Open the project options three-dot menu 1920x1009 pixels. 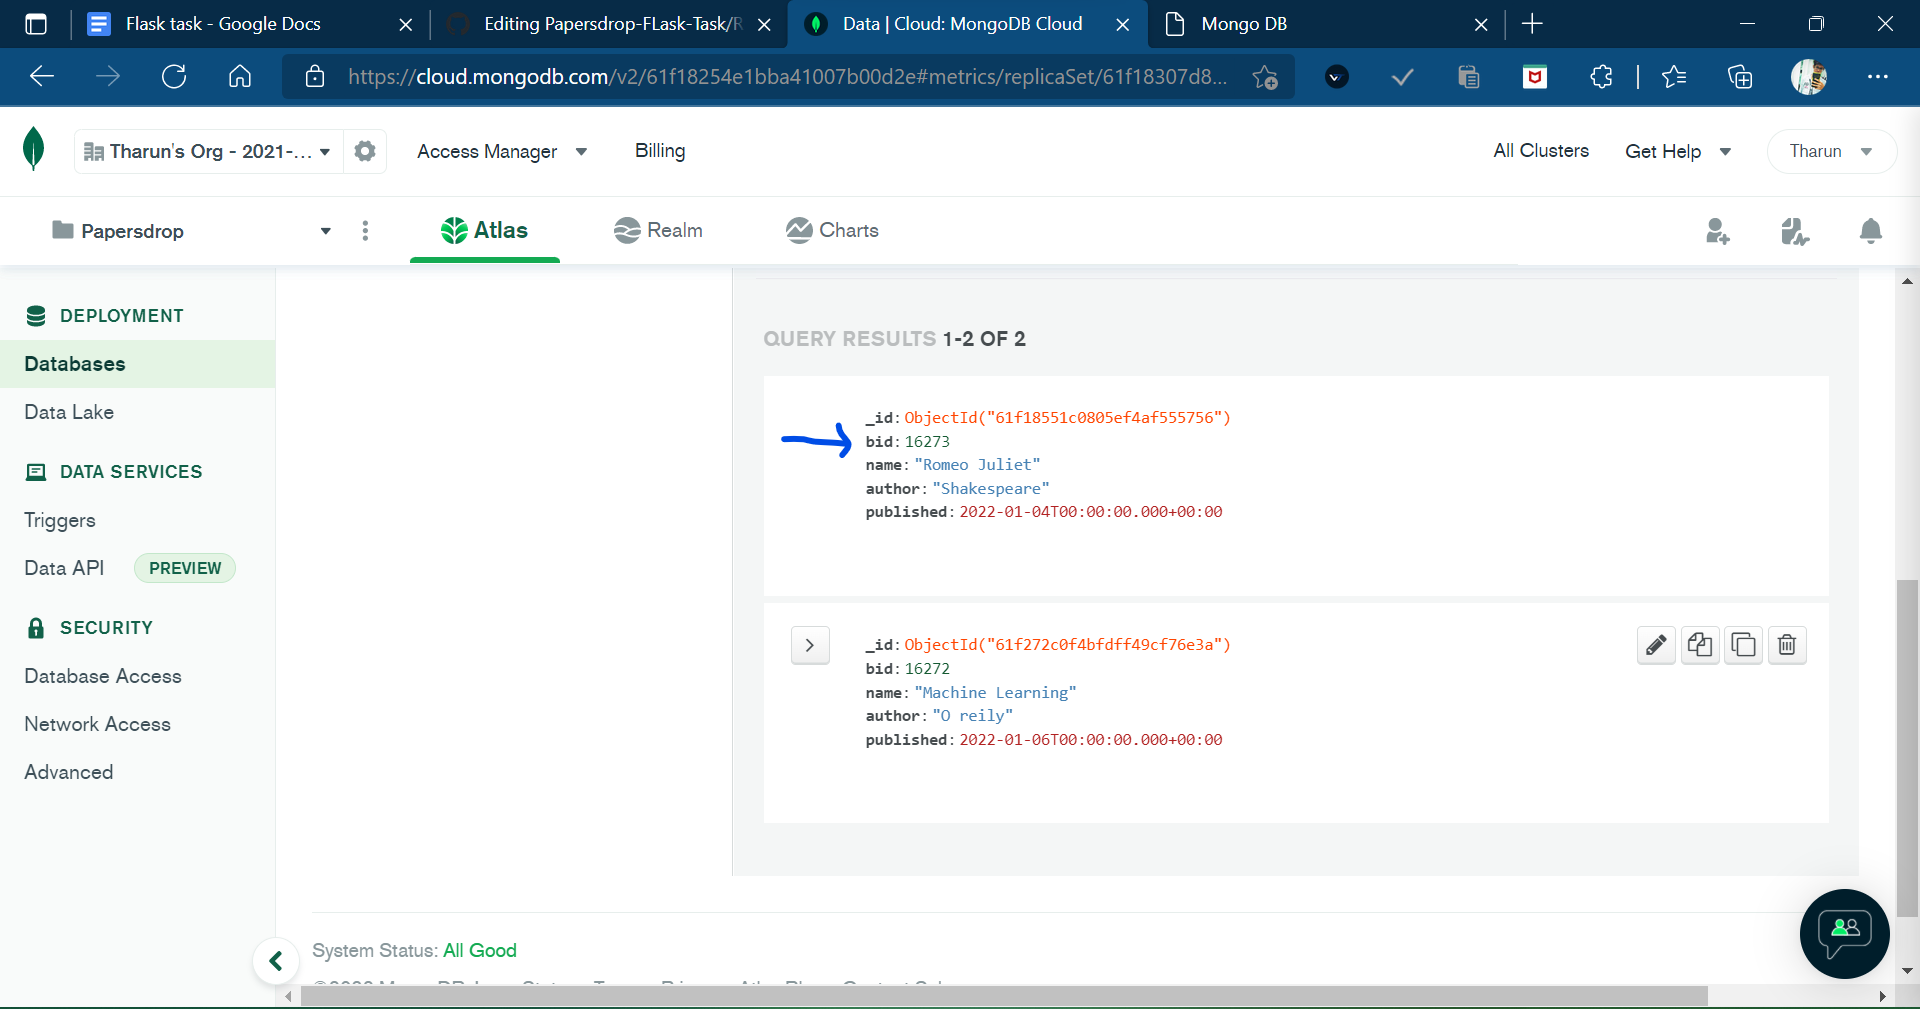(365, 231)
